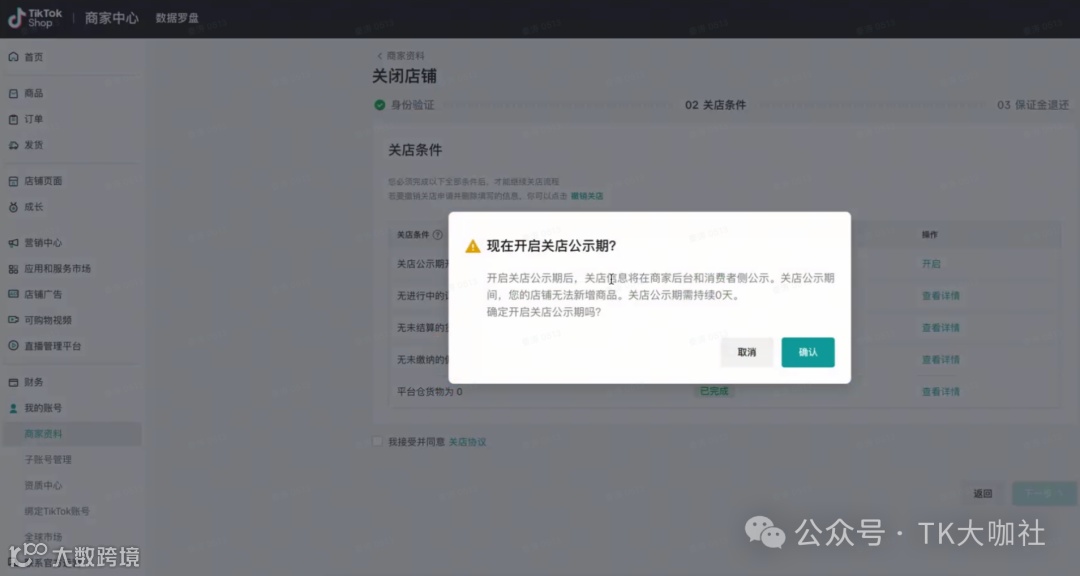Open the 应用和服务市场 icon in sidebar
Viewport: 1080px width, 576px height.
13,269
